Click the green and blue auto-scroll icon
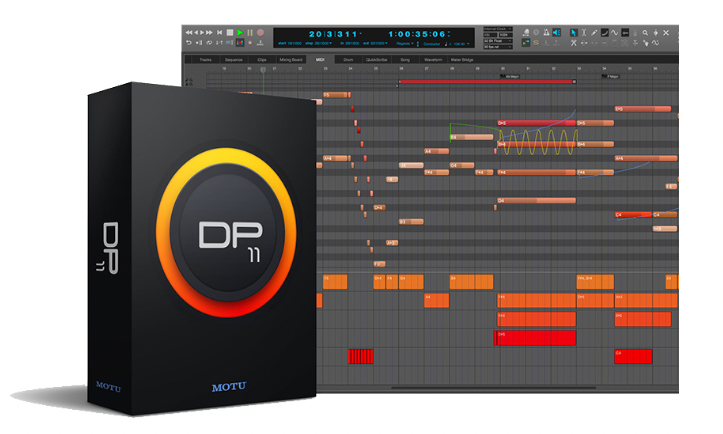This screenshot has width=723, height=434. tap(526, 43)
